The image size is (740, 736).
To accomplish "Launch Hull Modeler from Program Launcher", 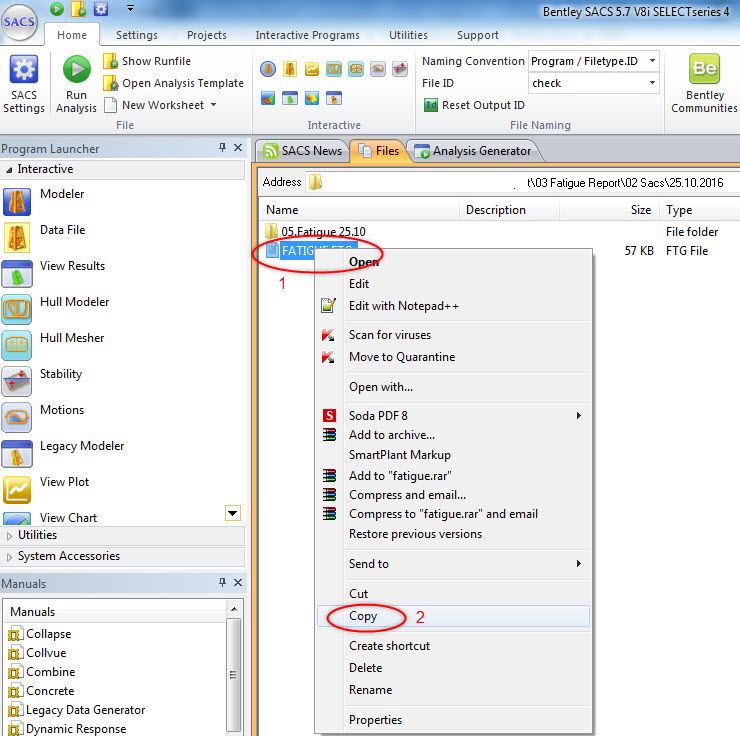I will [56, 309].
